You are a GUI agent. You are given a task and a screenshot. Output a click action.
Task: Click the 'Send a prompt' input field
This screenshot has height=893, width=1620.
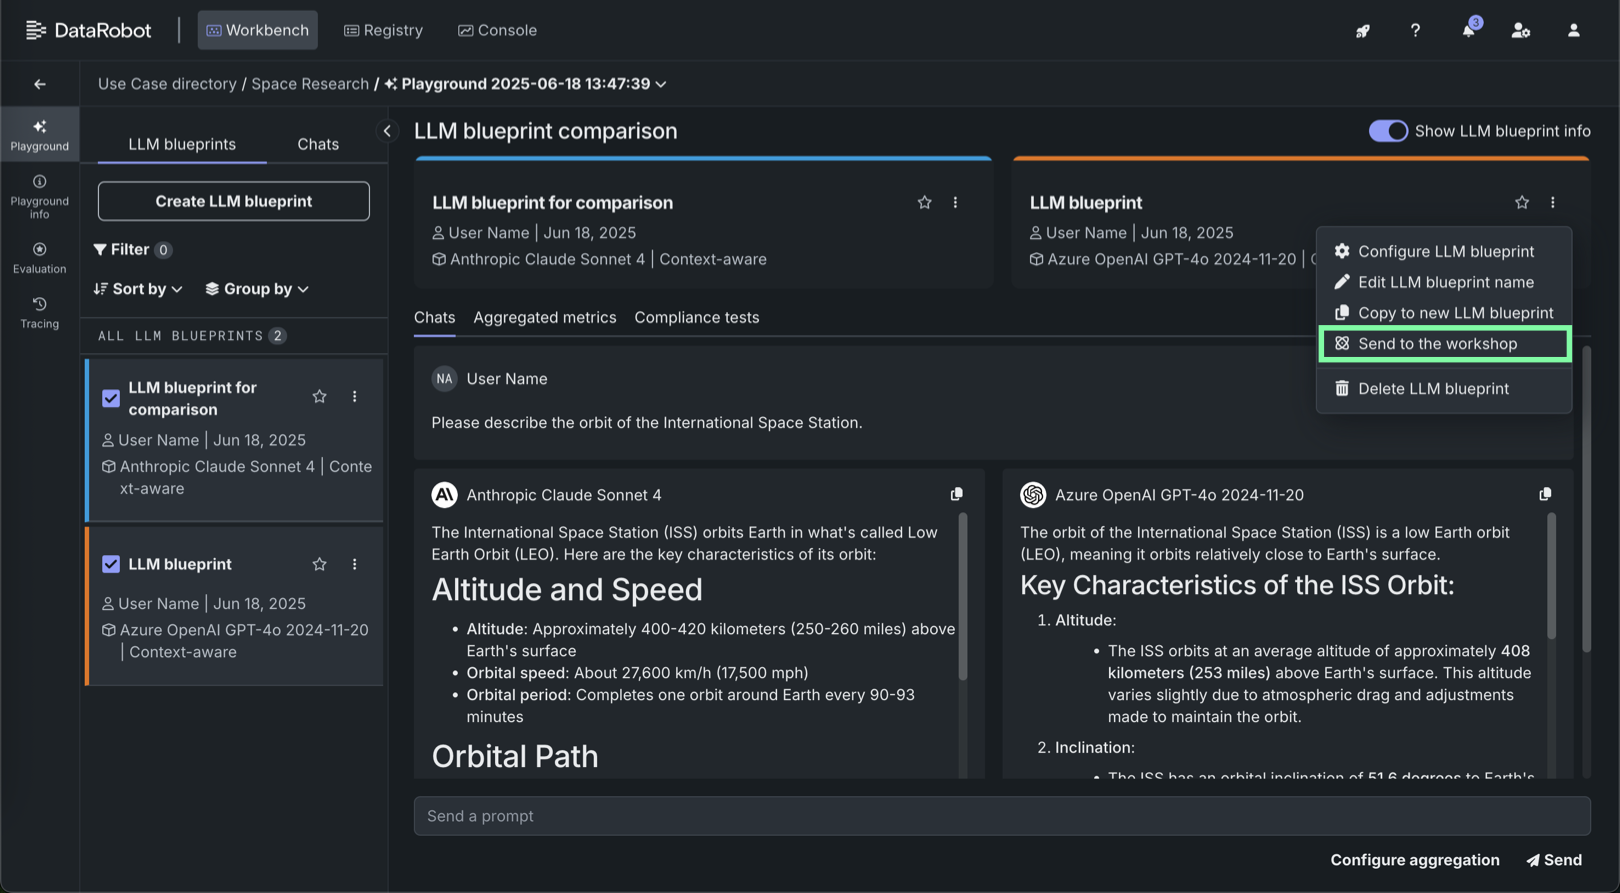pos(1001,816)
